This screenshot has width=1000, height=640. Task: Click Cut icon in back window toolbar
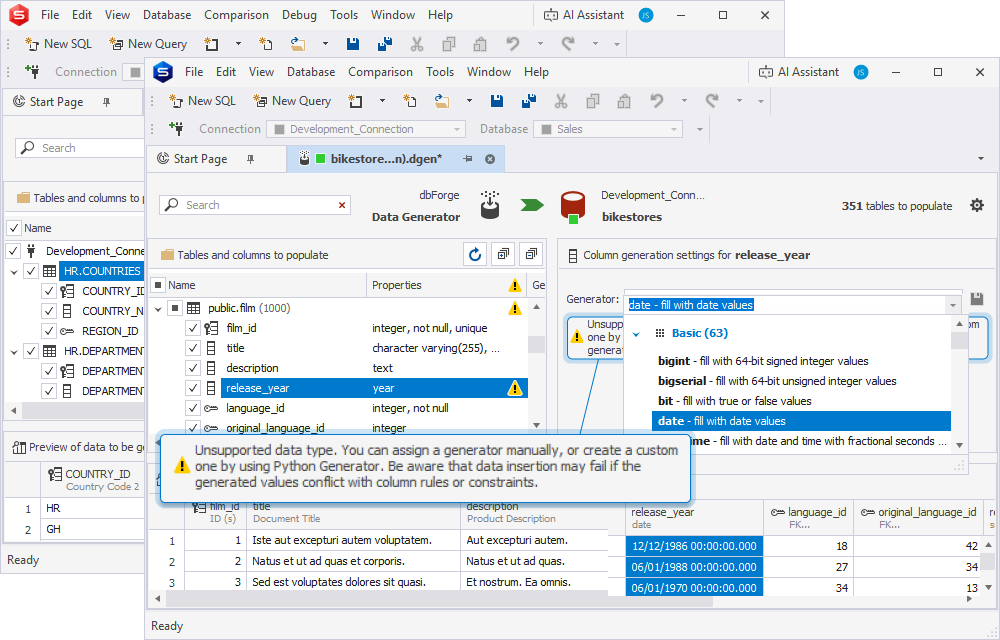point(416,43)
